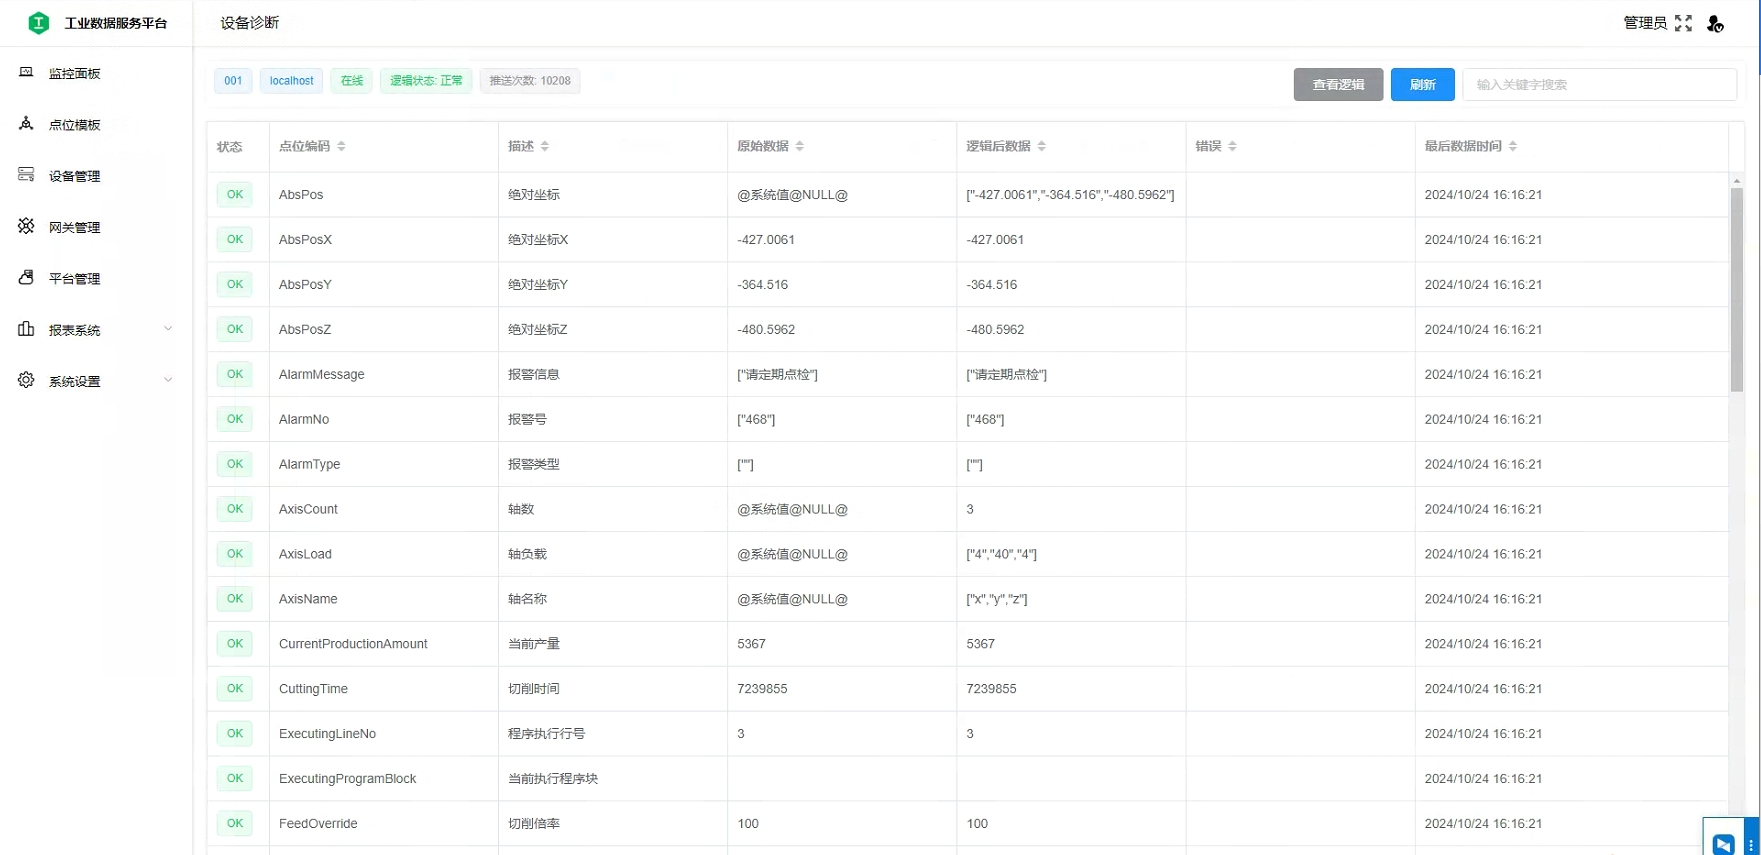
Task: Click AxisLoad logic value ["4","40","4"]
Action: pos(1001,554)
